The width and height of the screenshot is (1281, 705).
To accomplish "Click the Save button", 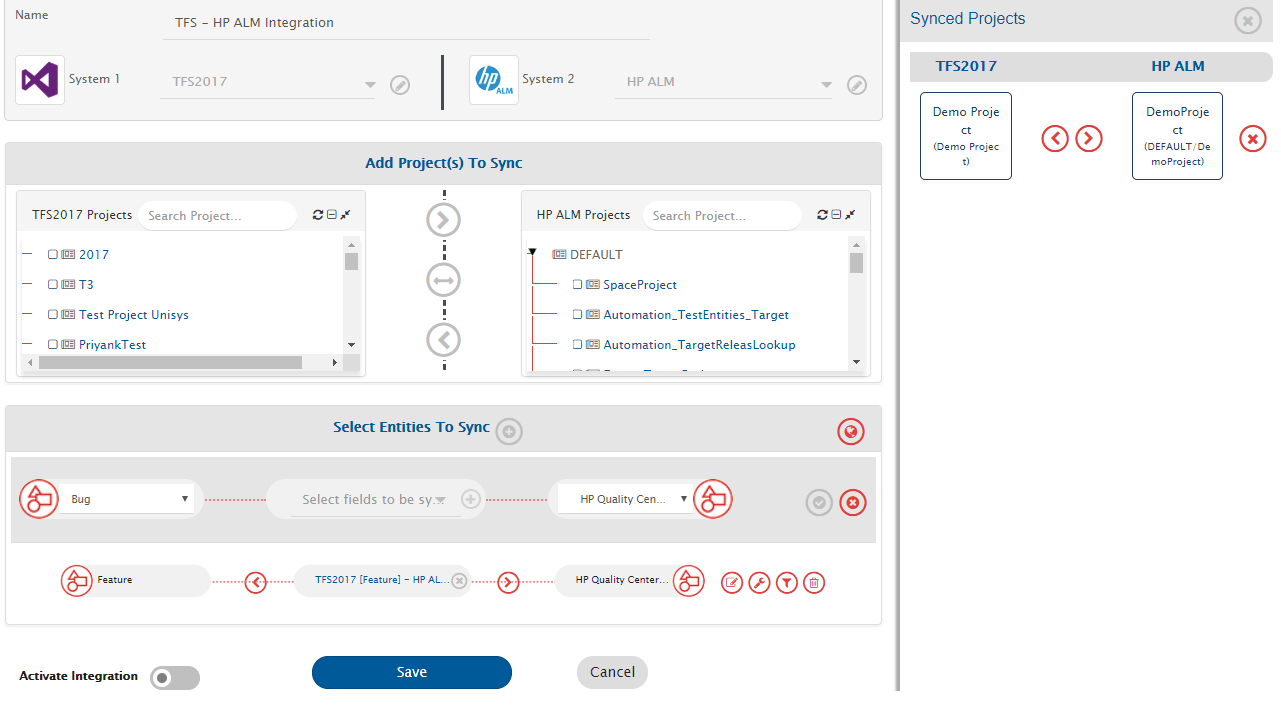I will pyautogui.click(x=412, y=673).
